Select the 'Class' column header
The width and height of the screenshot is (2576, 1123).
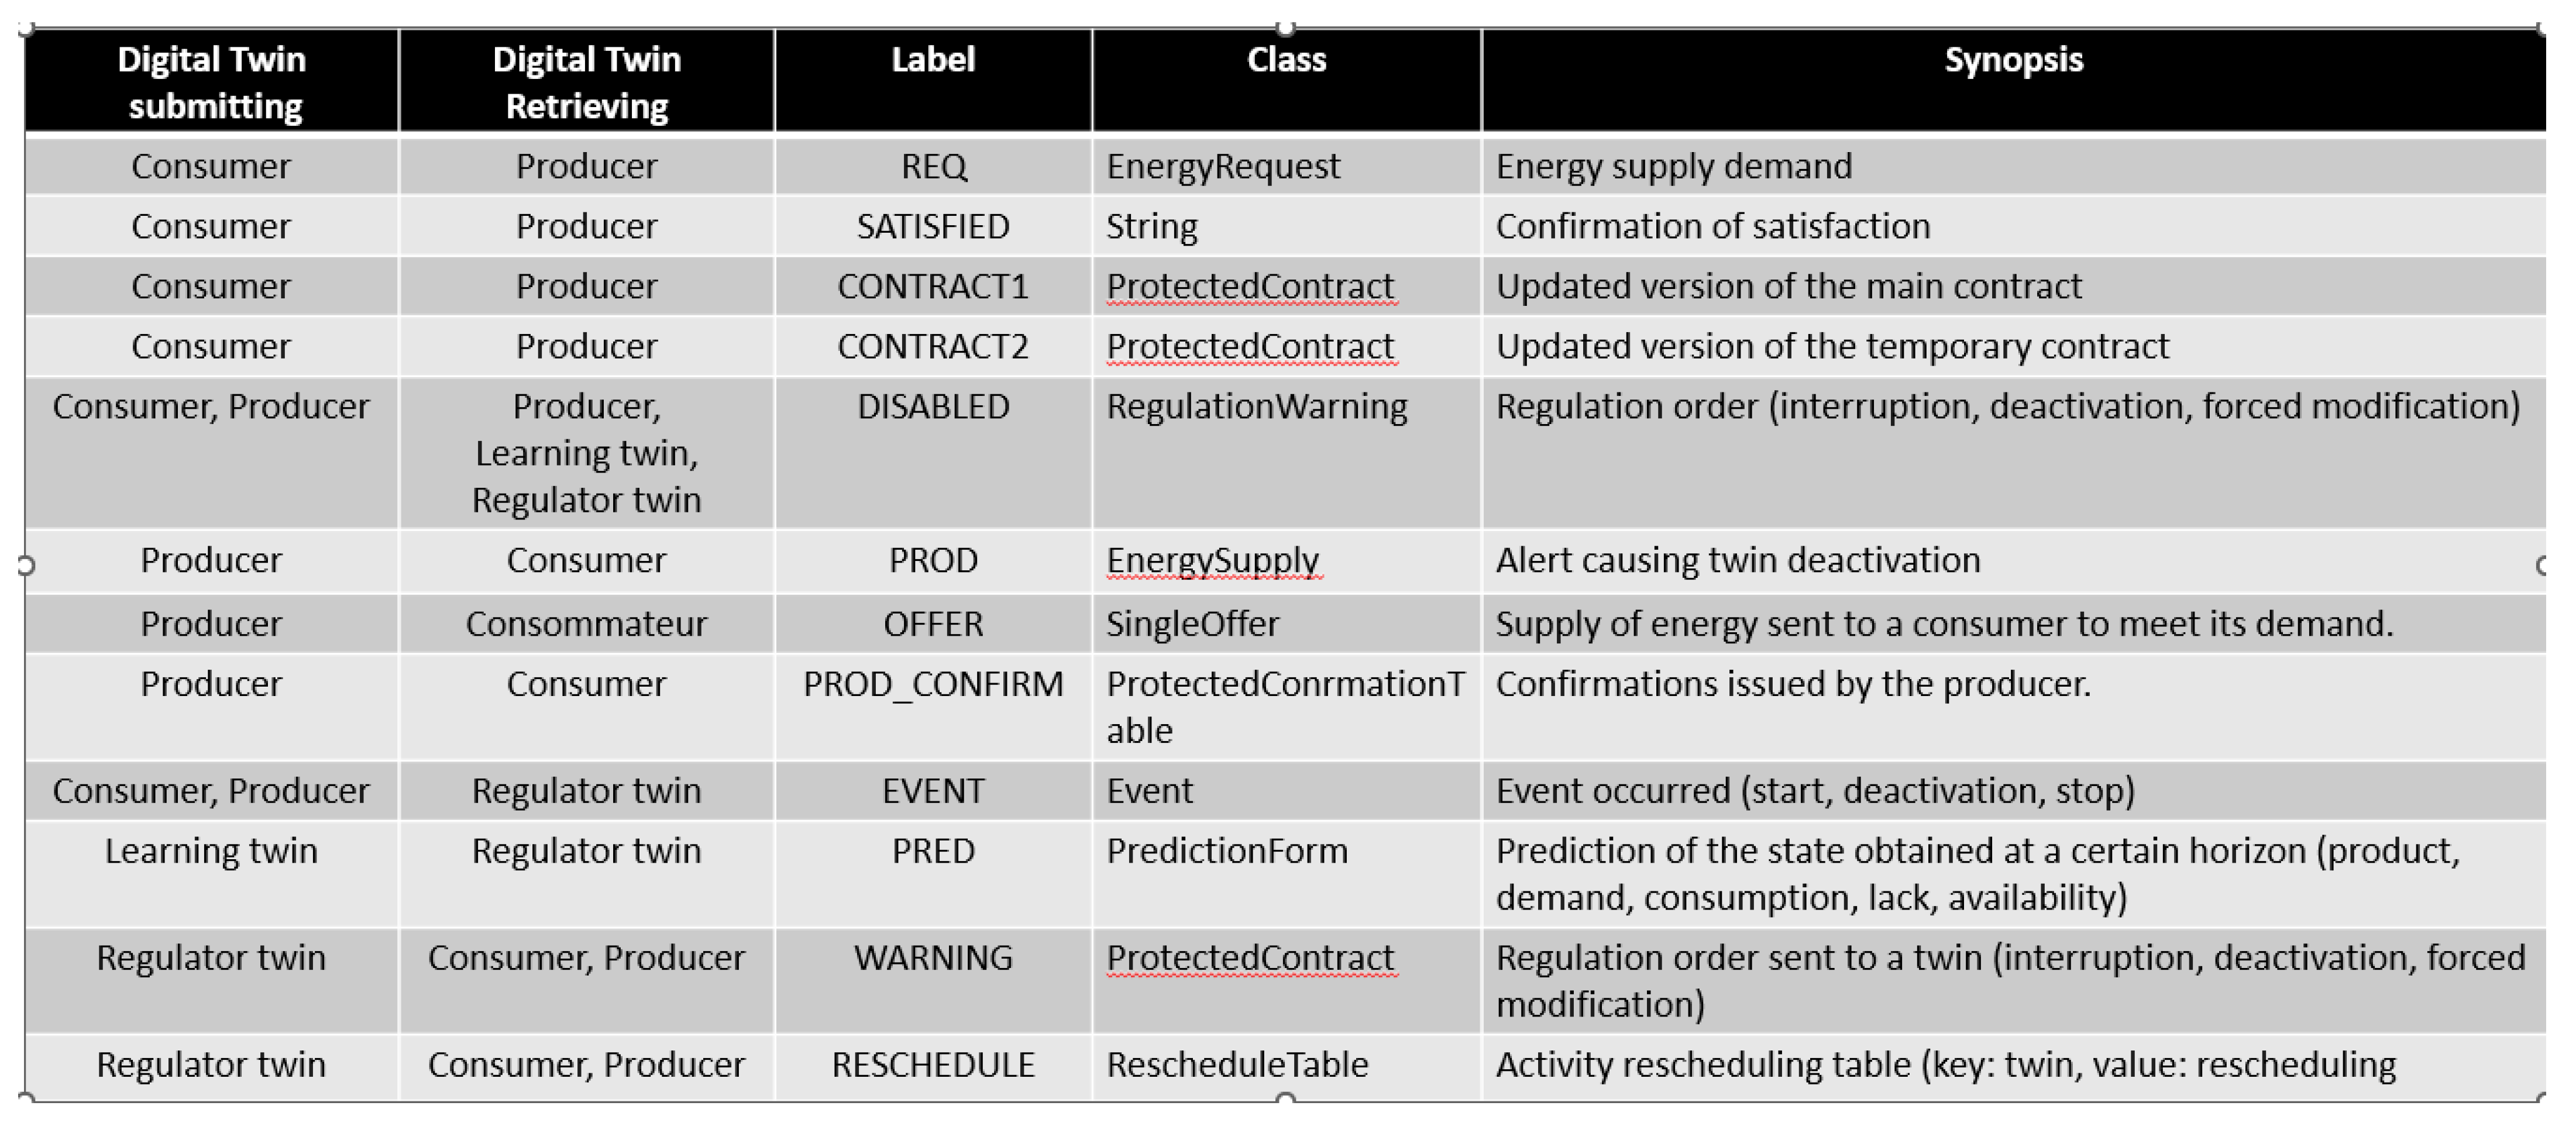click(x=1286, y=60)
